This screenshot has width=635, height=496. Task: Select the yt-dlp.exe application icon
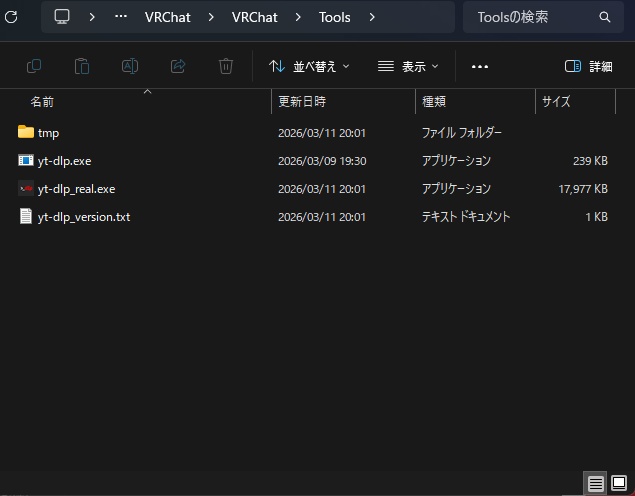point(26,160)
